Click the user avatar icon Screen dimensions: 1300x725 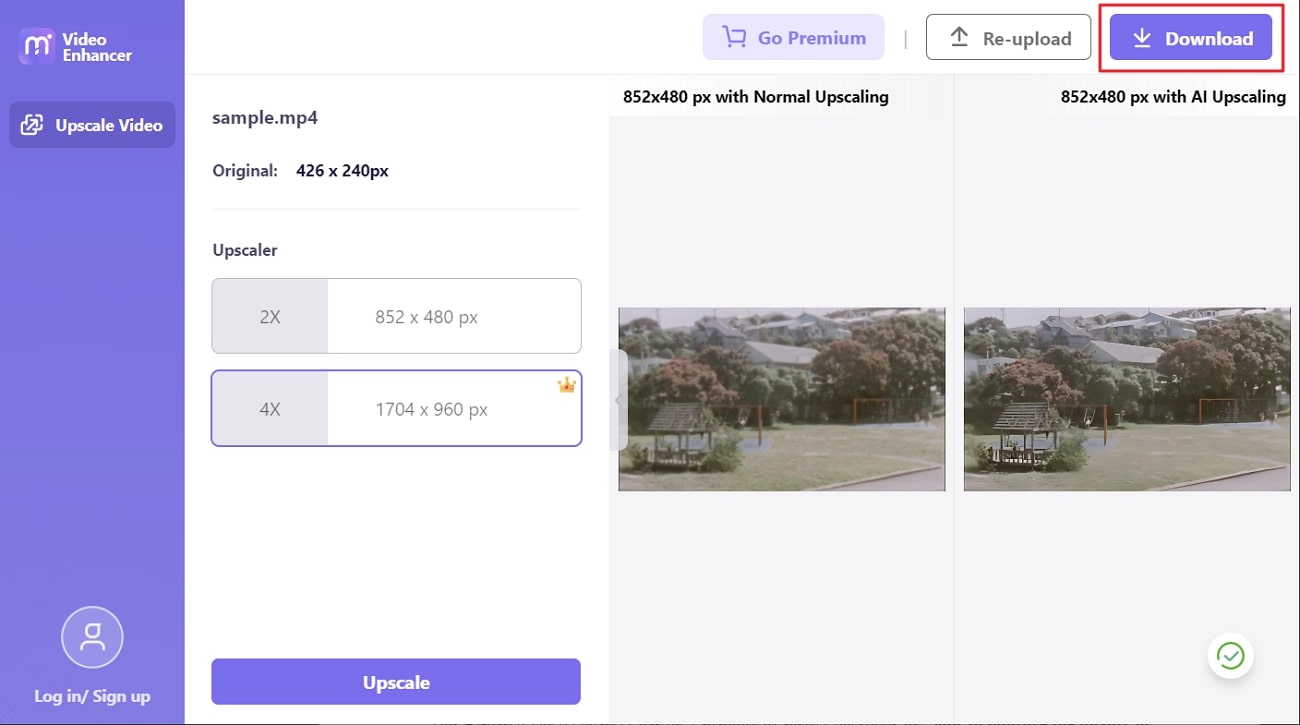[x=92, y=637]
